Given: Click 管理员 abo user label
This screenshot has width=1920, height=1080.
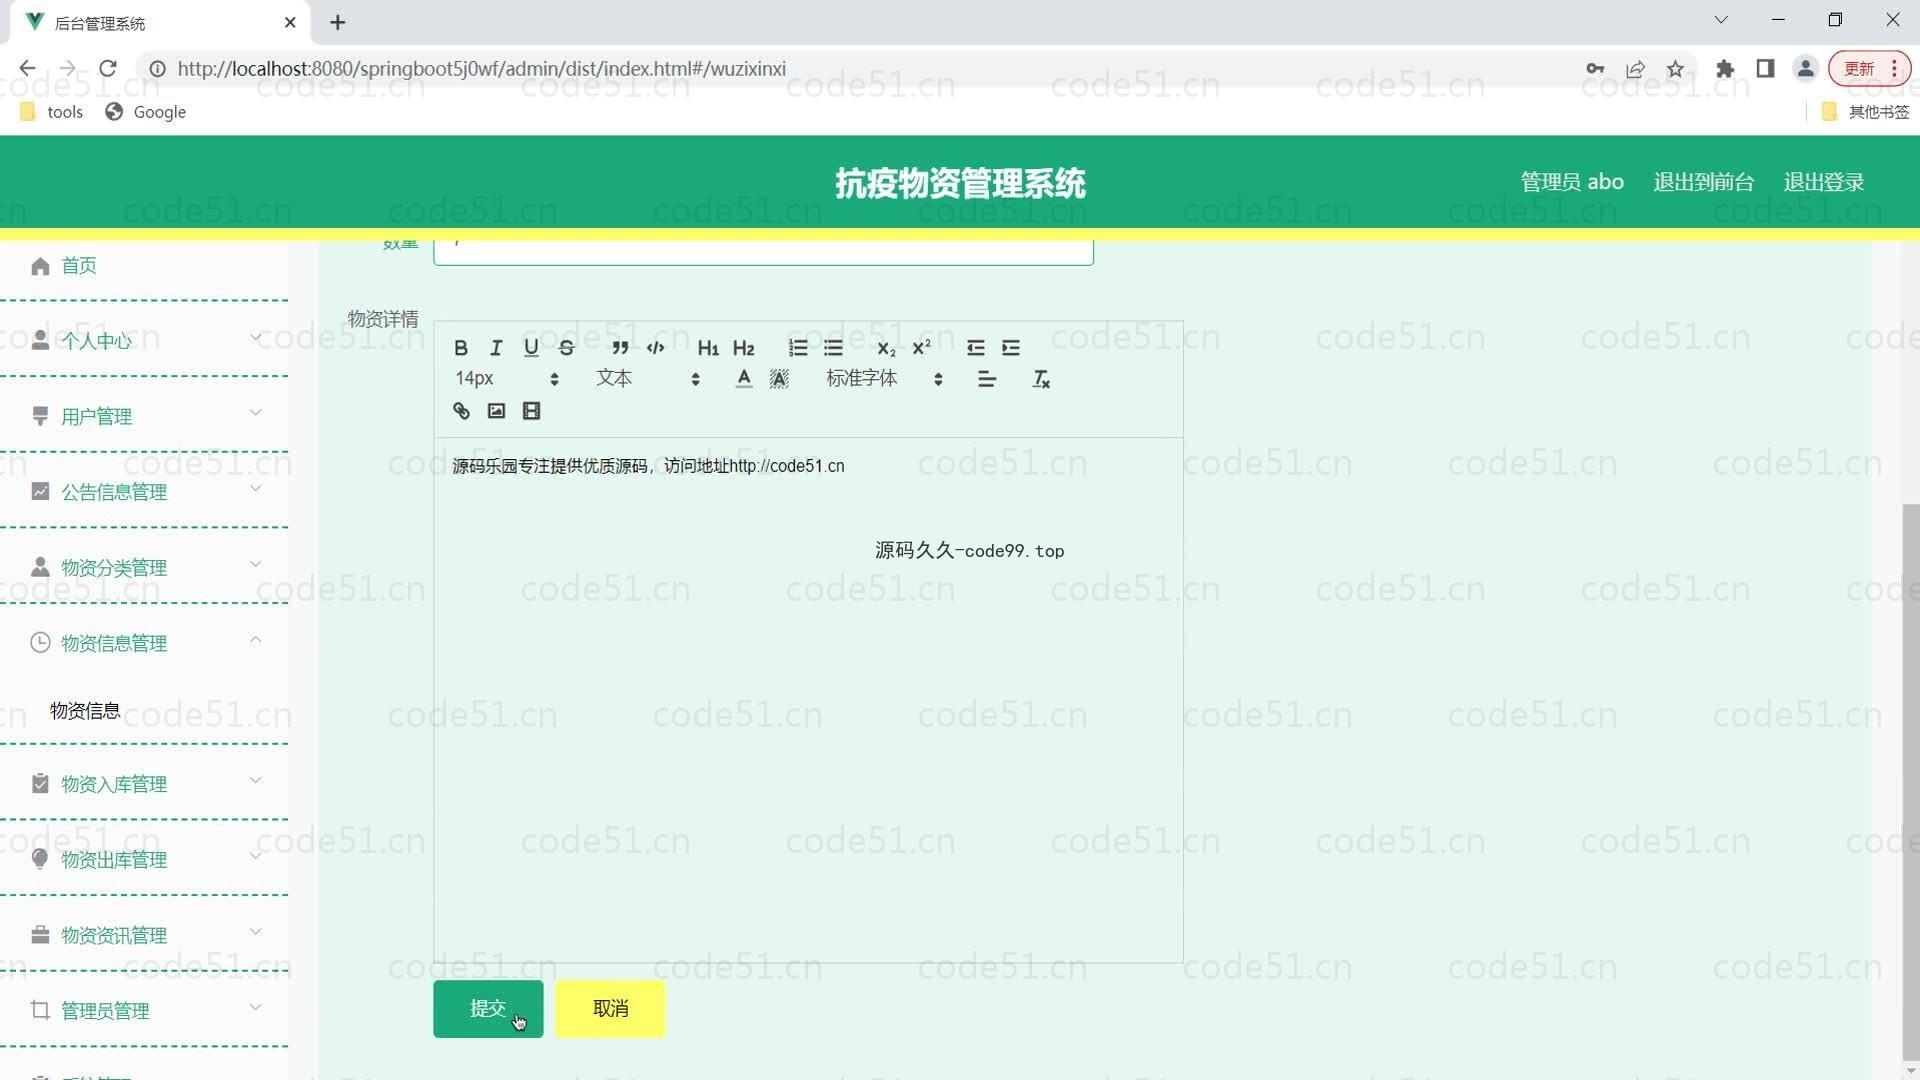Looking at the screenshot, I should coord(1572,182).
